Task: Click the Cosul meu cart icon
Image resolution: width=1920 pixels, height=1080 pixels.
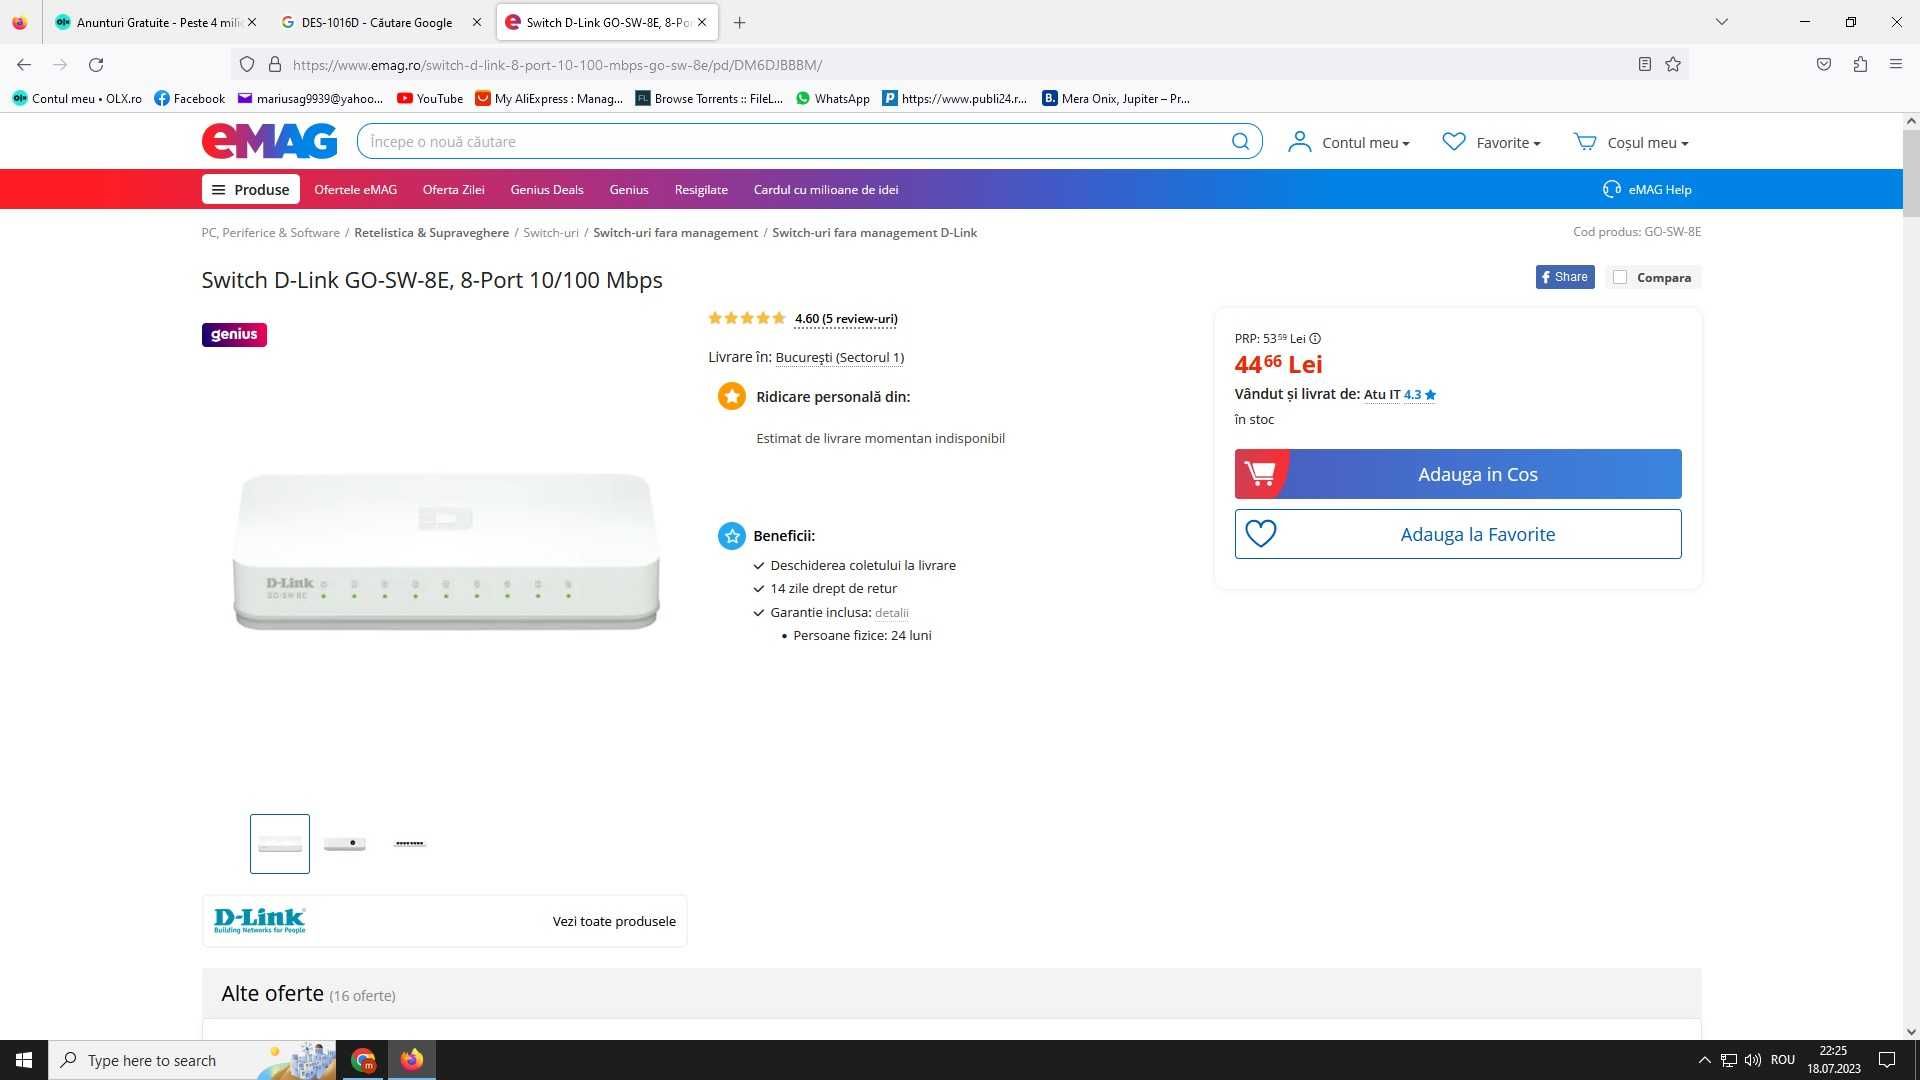Action: tap(1584, 141)
